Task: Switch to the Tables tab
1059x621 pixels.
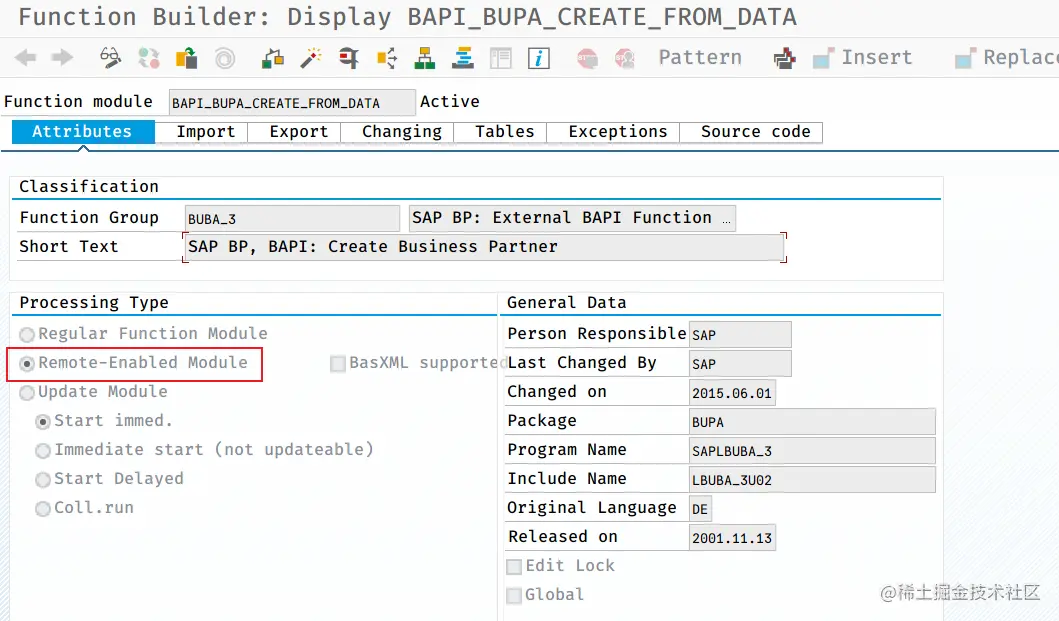Action: (x=503, y=131)
